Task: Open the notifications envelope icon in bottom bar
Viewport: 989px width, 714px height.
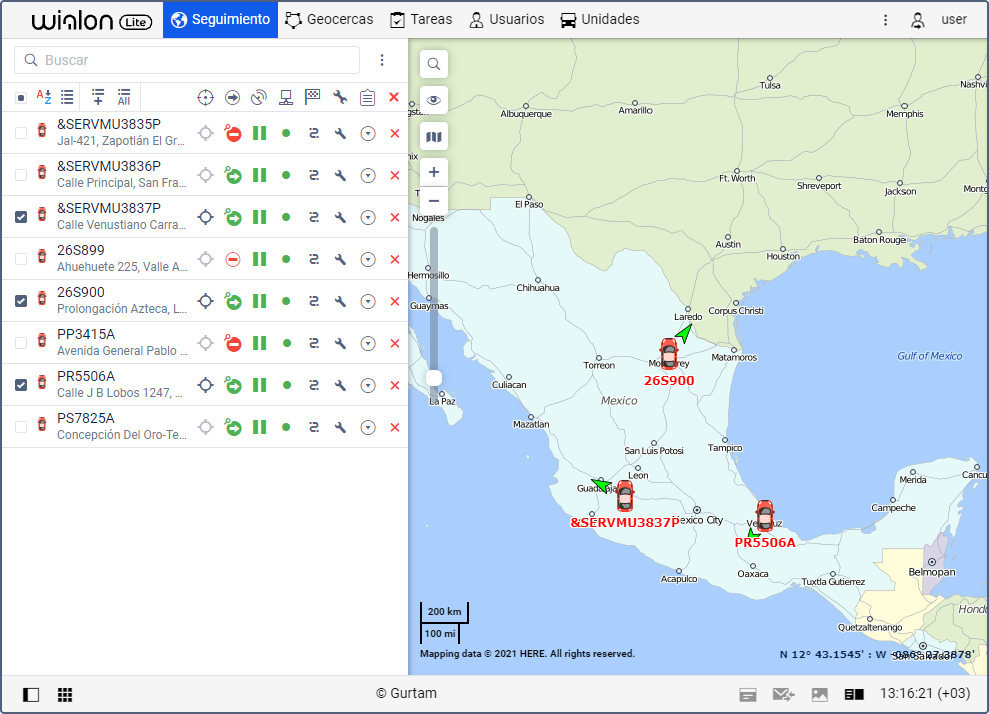Action: [x=783, y=694]
